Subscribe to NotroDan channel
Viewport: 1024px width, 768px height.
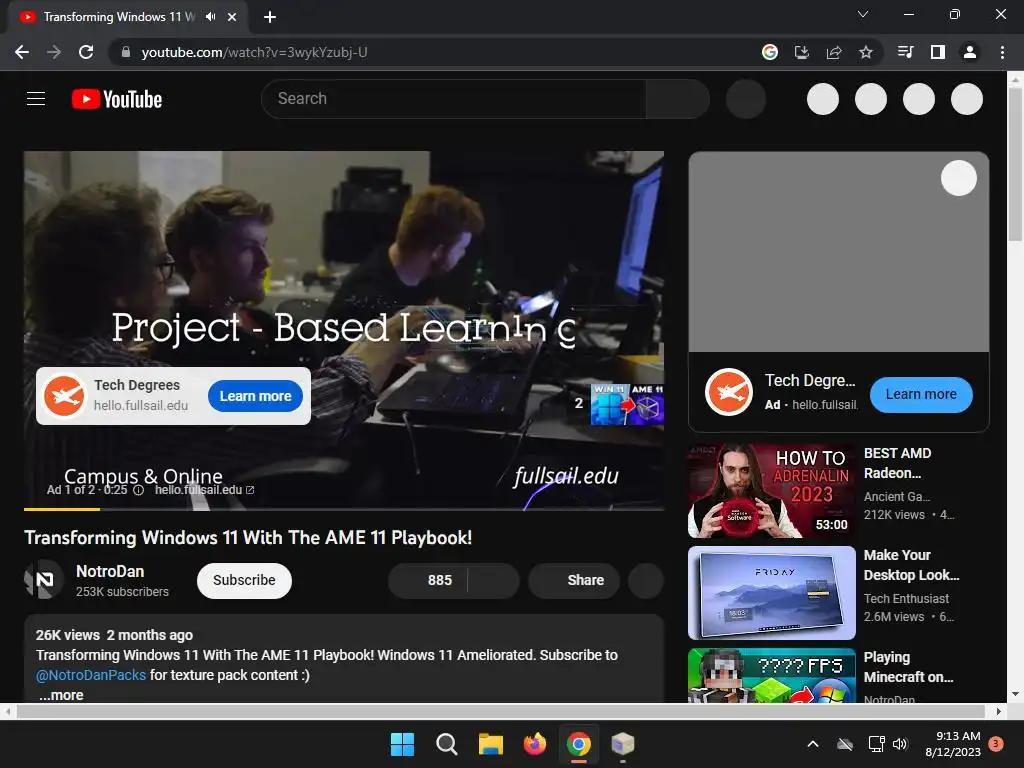(244, 580)
